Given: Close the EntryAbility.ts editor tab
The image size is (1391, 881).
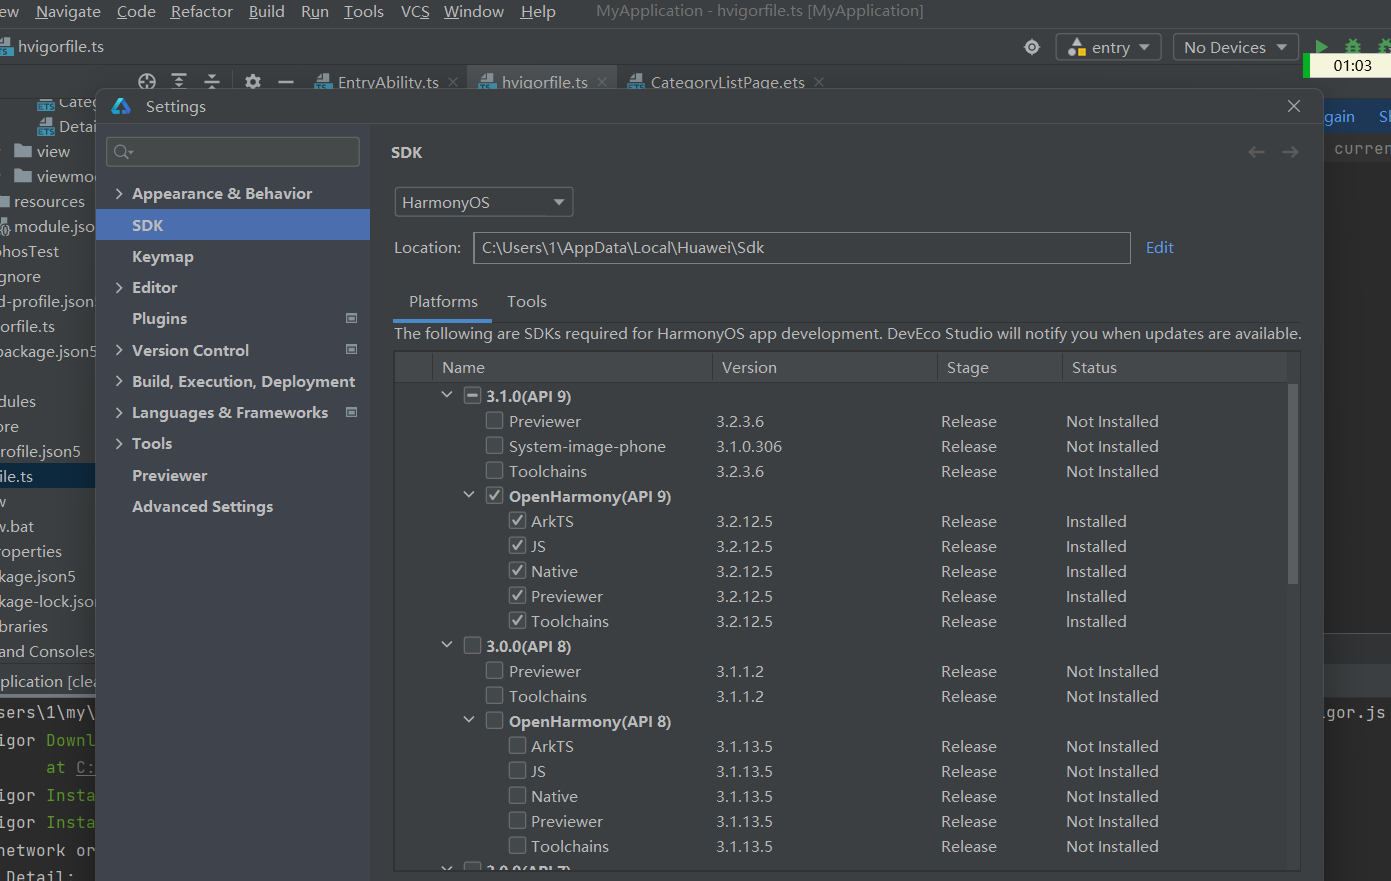Looking at the screenshot, I should [x=453, y=82].
